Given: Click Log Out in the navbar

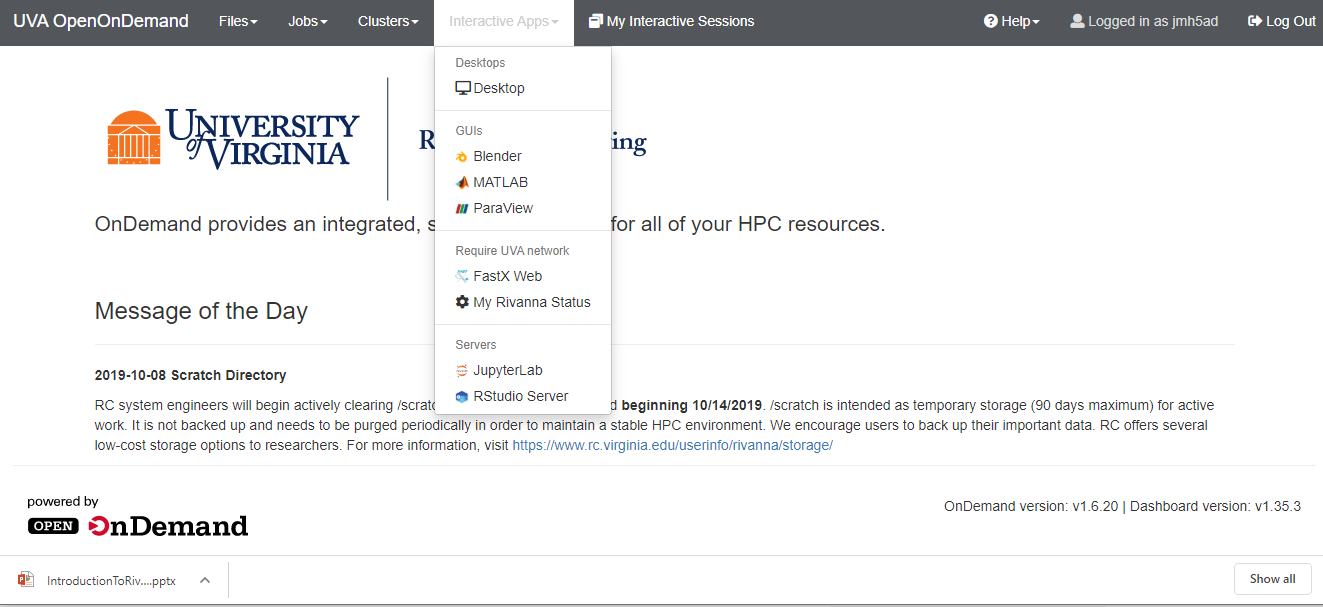Looking at the screenshot, I should click(x=1282, y=21).
